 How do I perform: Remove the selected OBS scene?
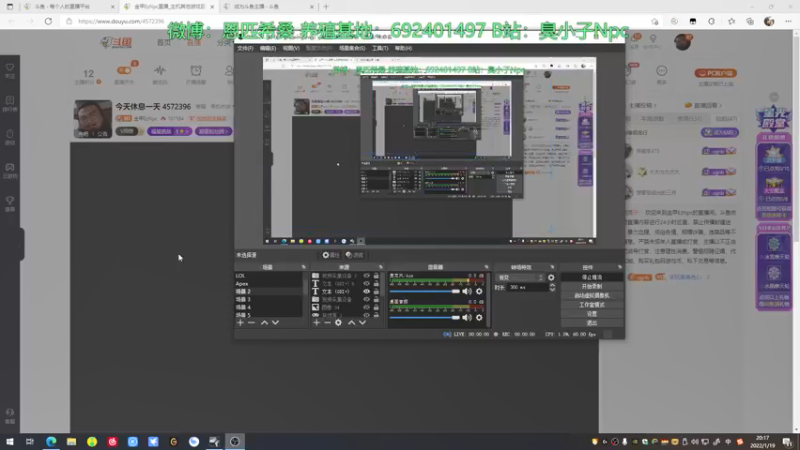(251, 322)
